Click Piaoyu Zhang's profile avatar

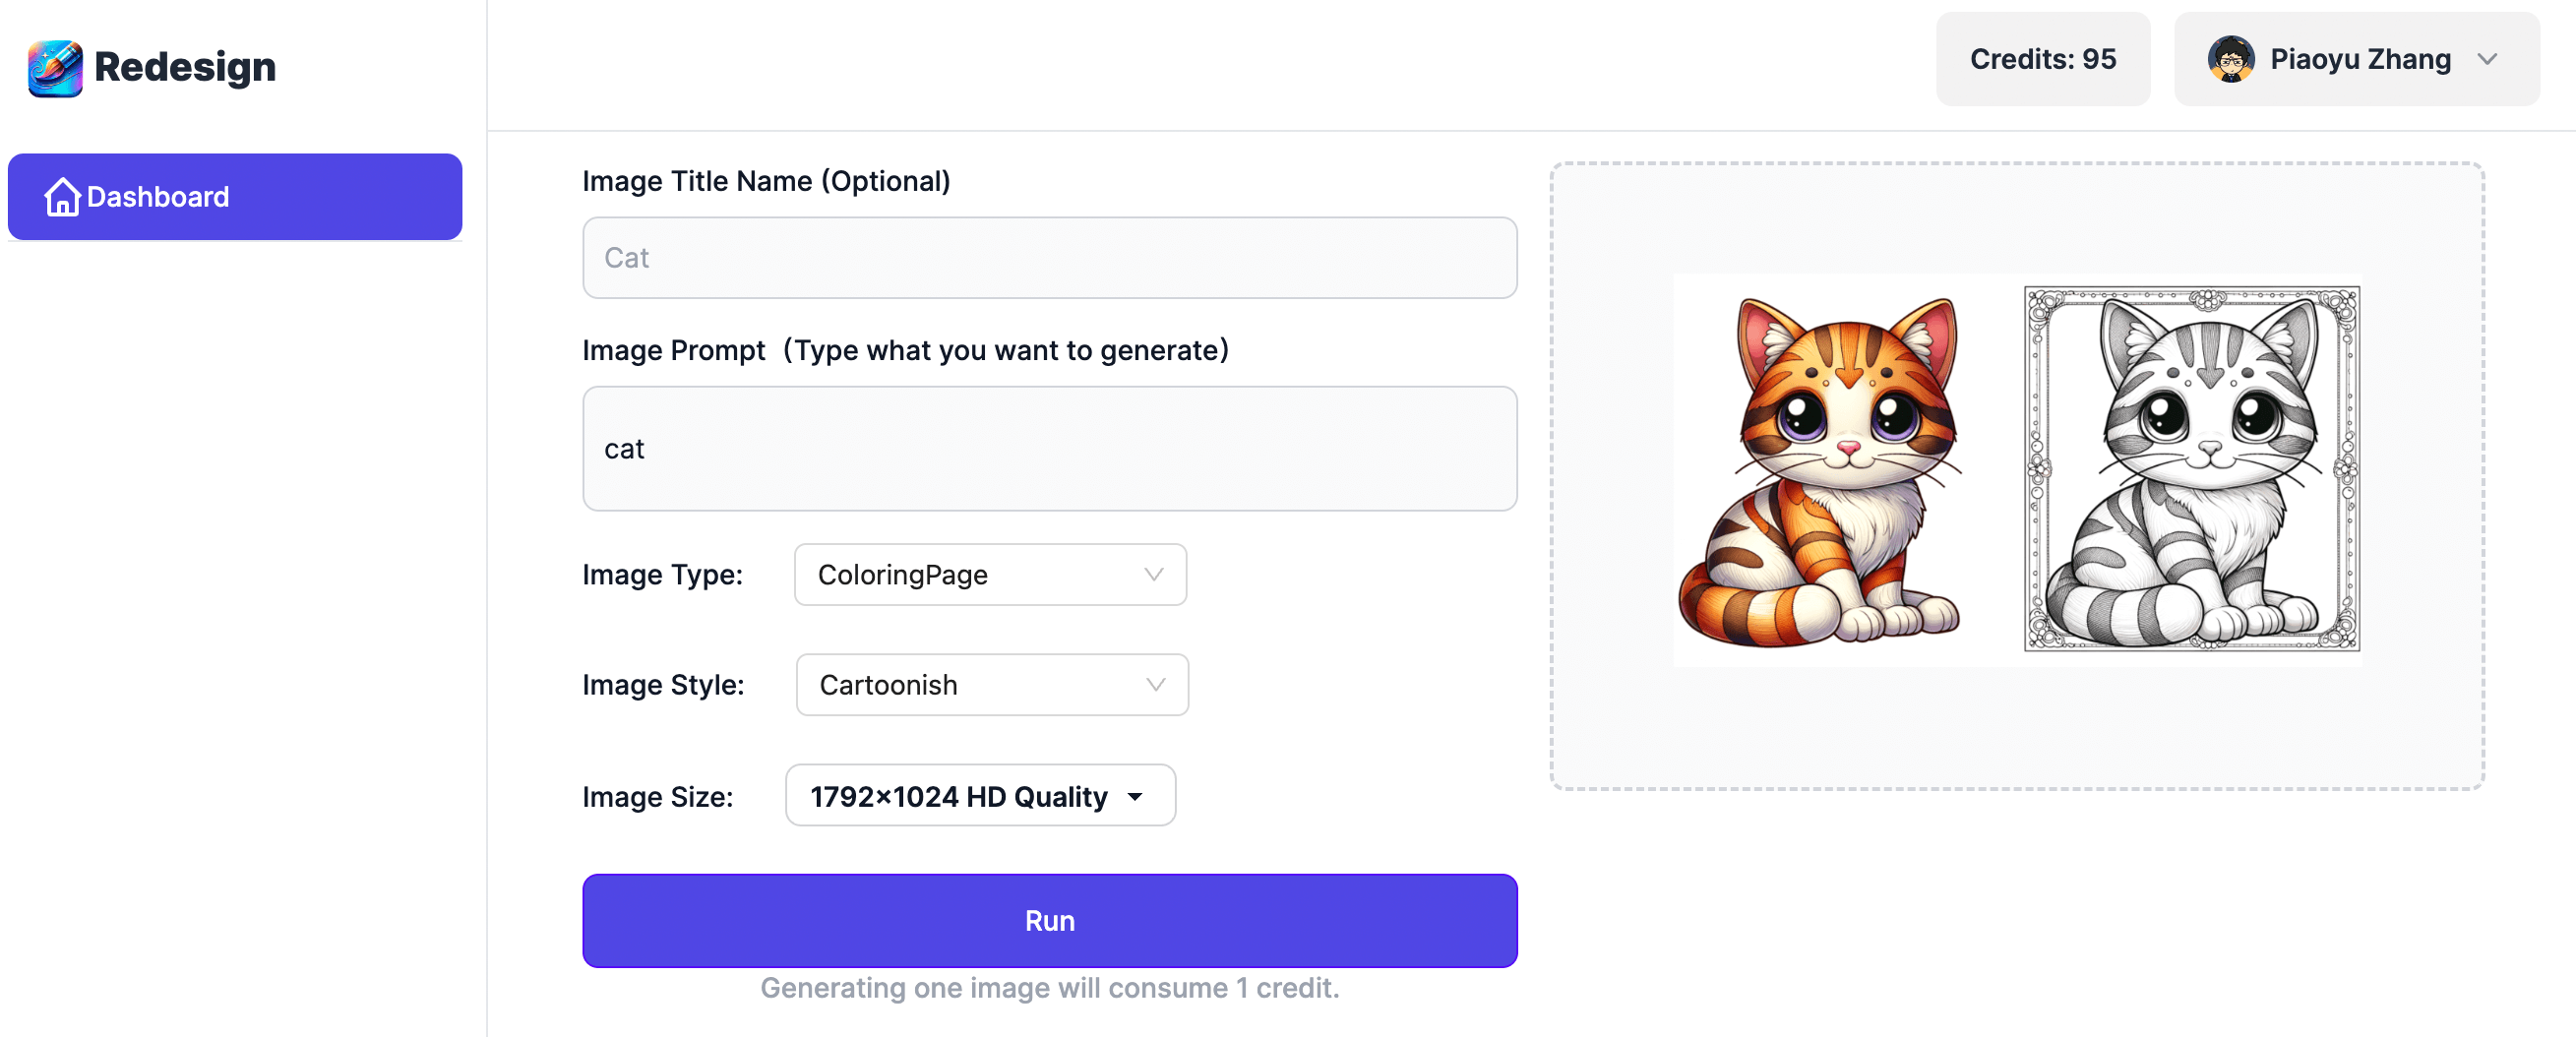coord(2232,59)
